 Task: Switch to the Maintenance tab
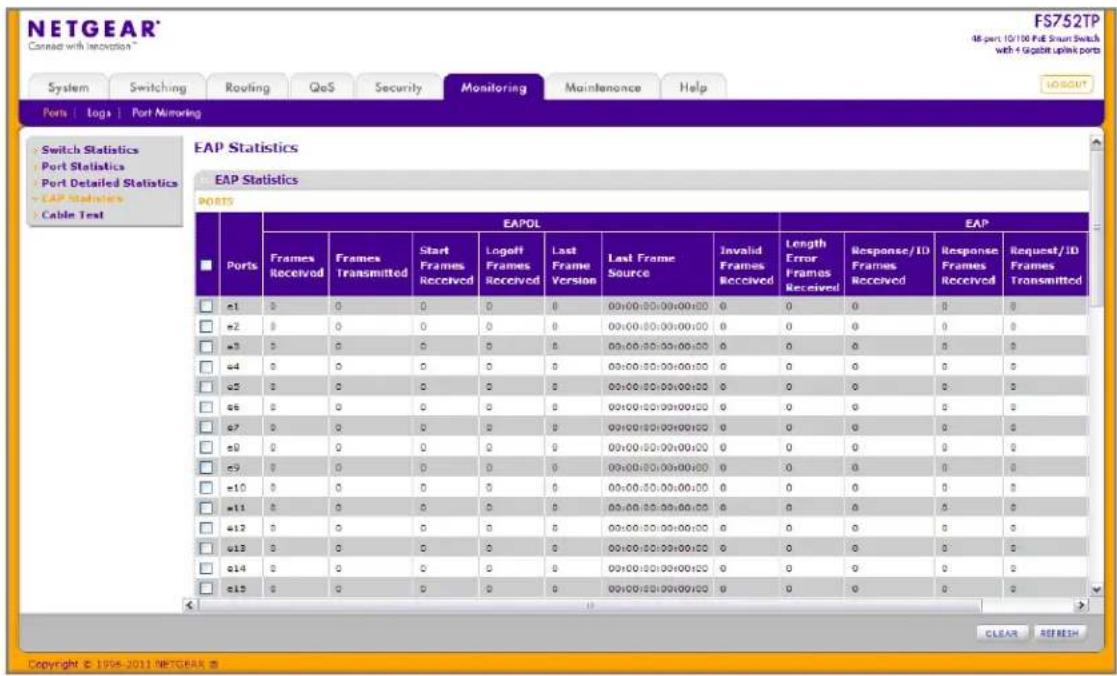(603, 88)
